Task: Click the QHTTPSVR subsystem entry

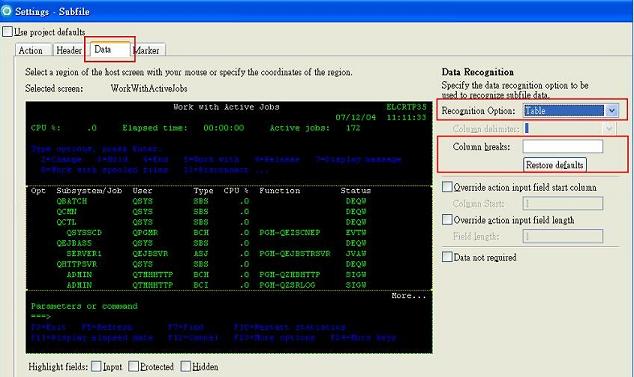Action: [x=77, y=264]
